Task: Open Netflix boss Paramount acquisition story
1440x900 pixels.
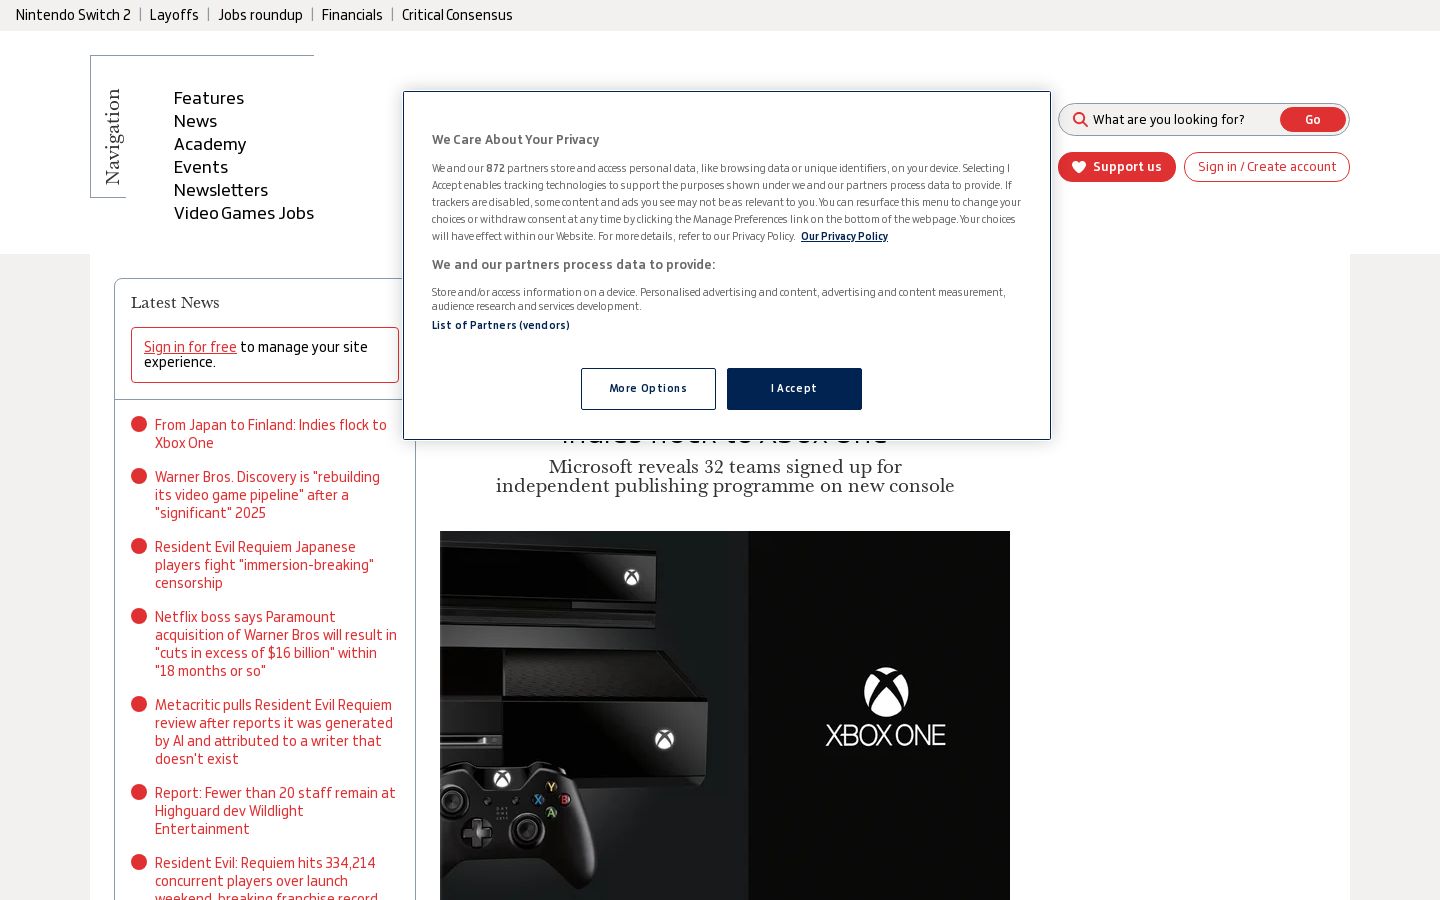Action: pos(276,644)
